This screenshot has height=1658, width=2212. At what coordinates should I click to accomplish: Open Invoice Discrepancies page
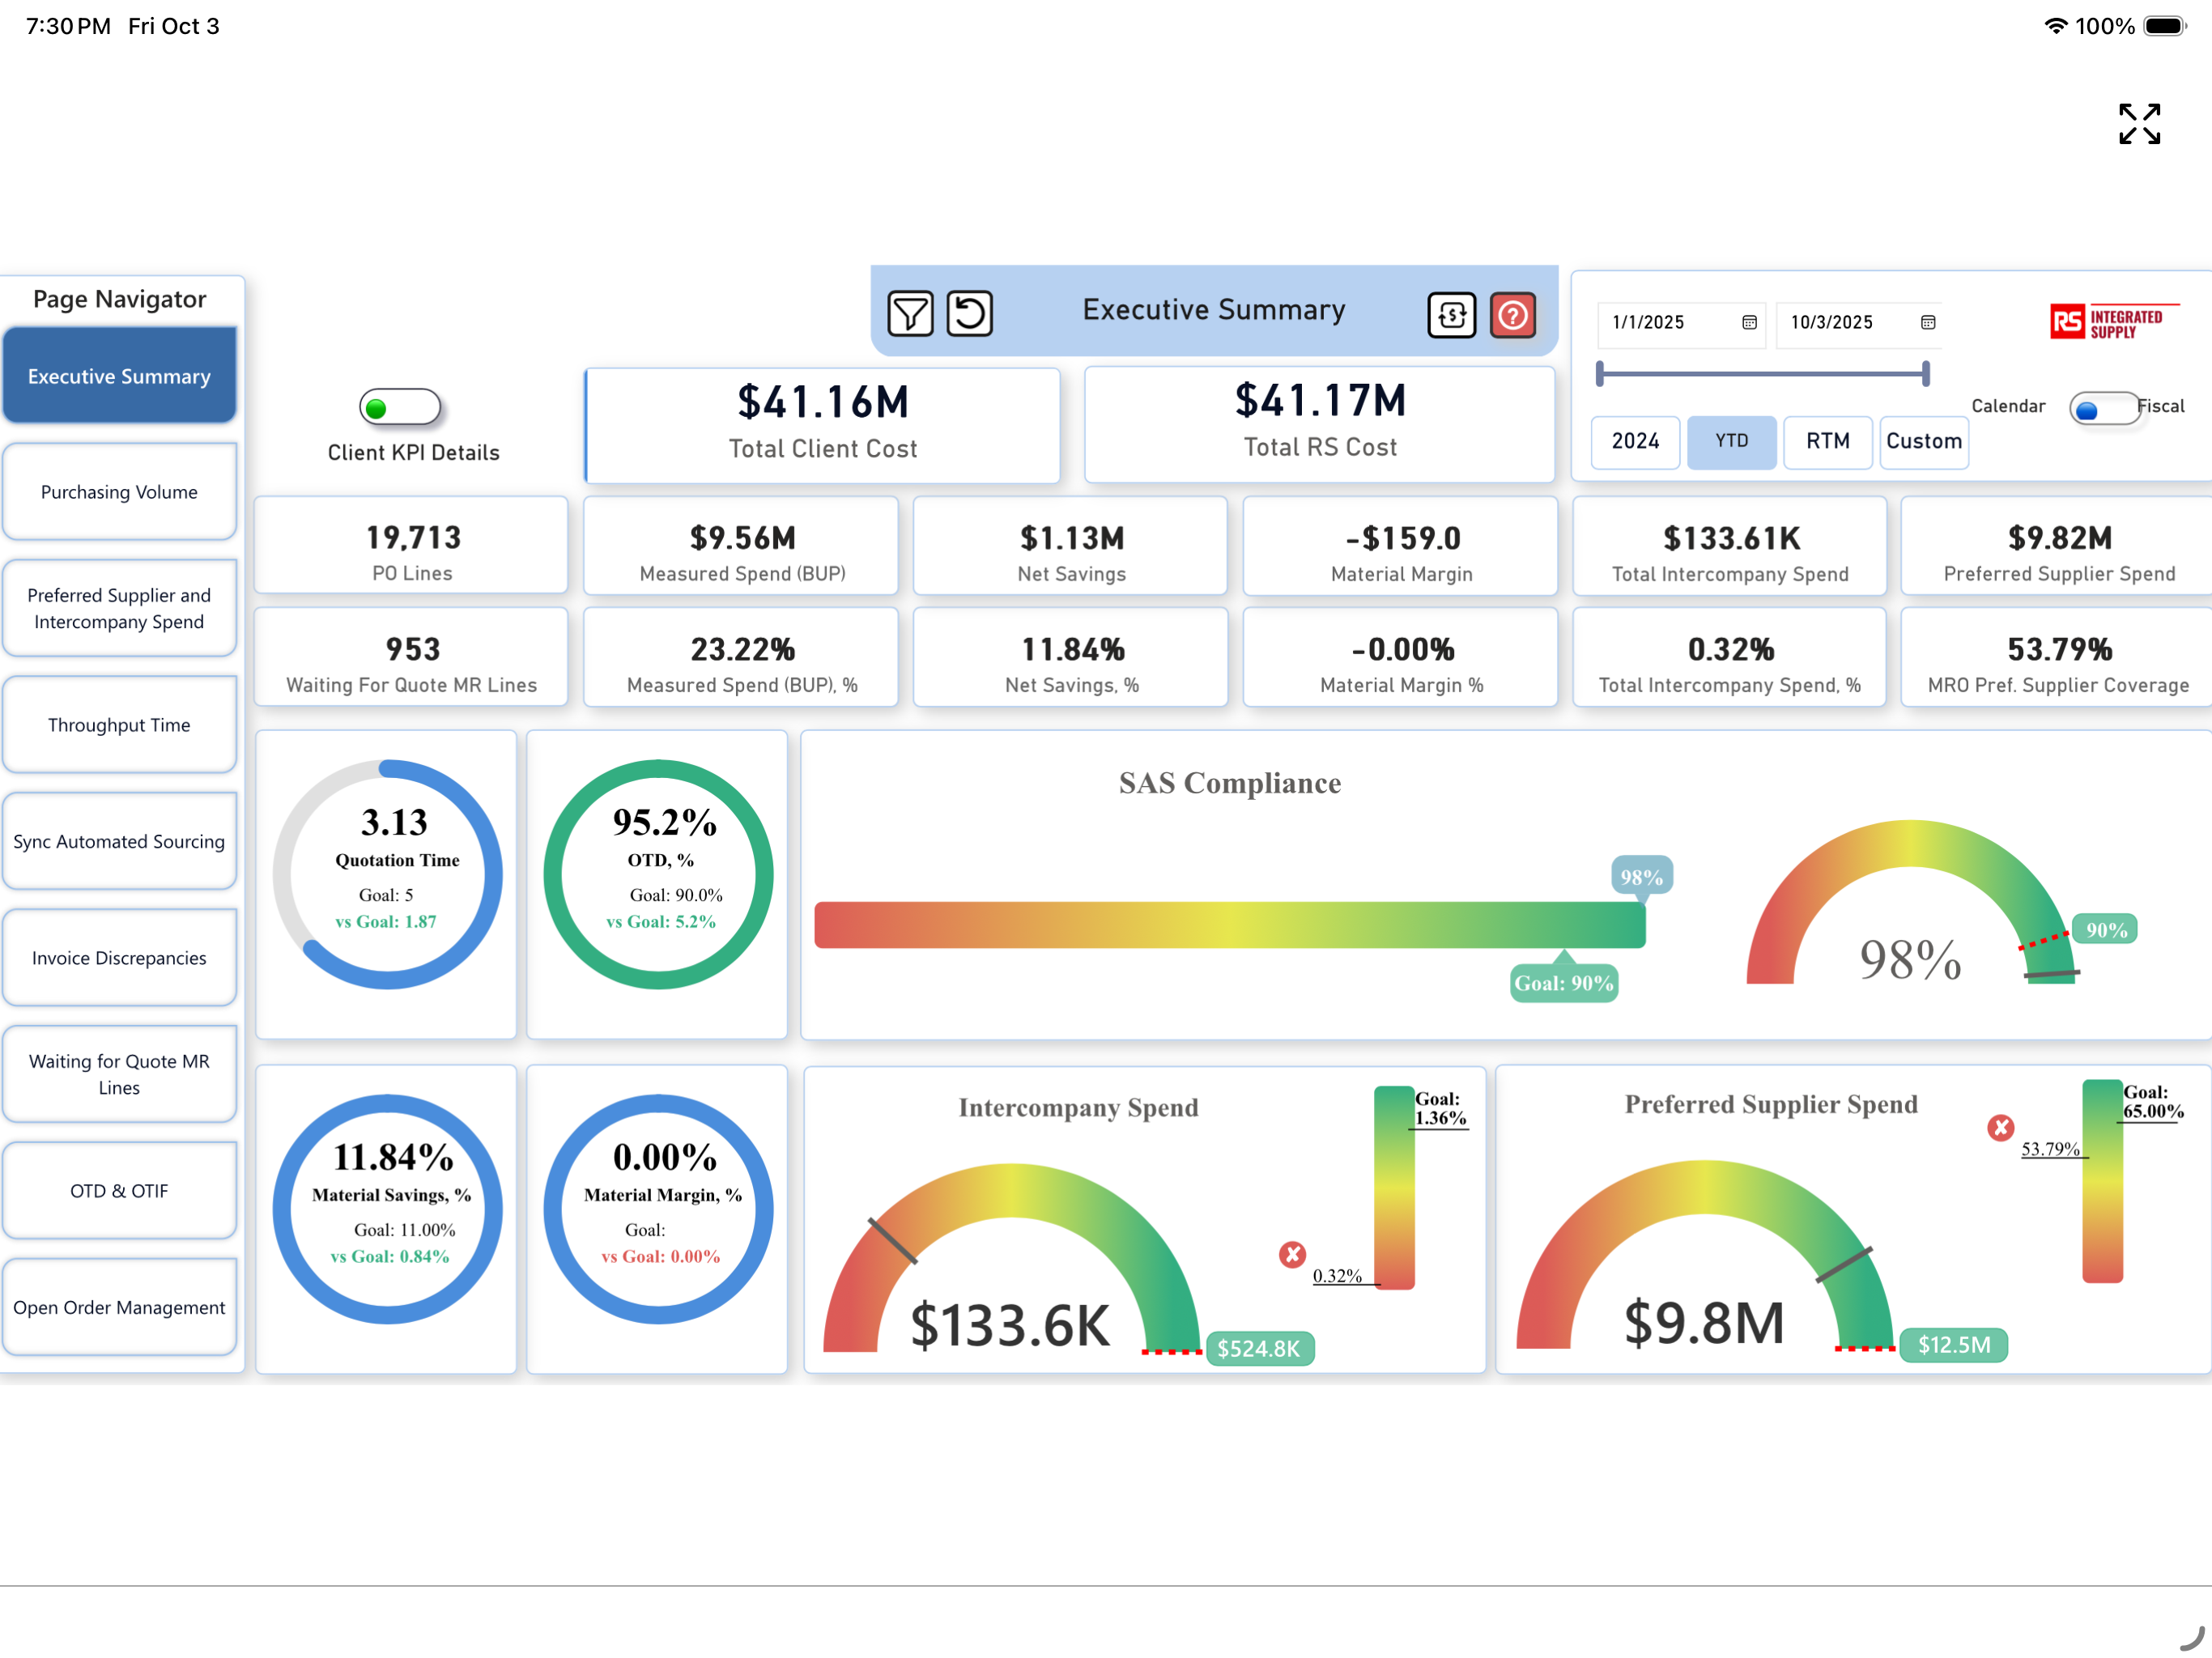119,958
